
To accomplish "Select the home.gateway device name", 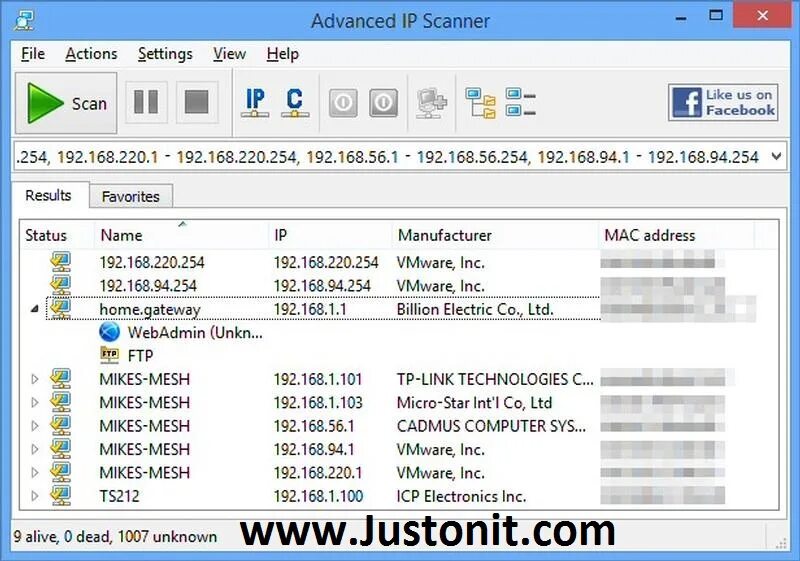I will click(x=150, y=309).
